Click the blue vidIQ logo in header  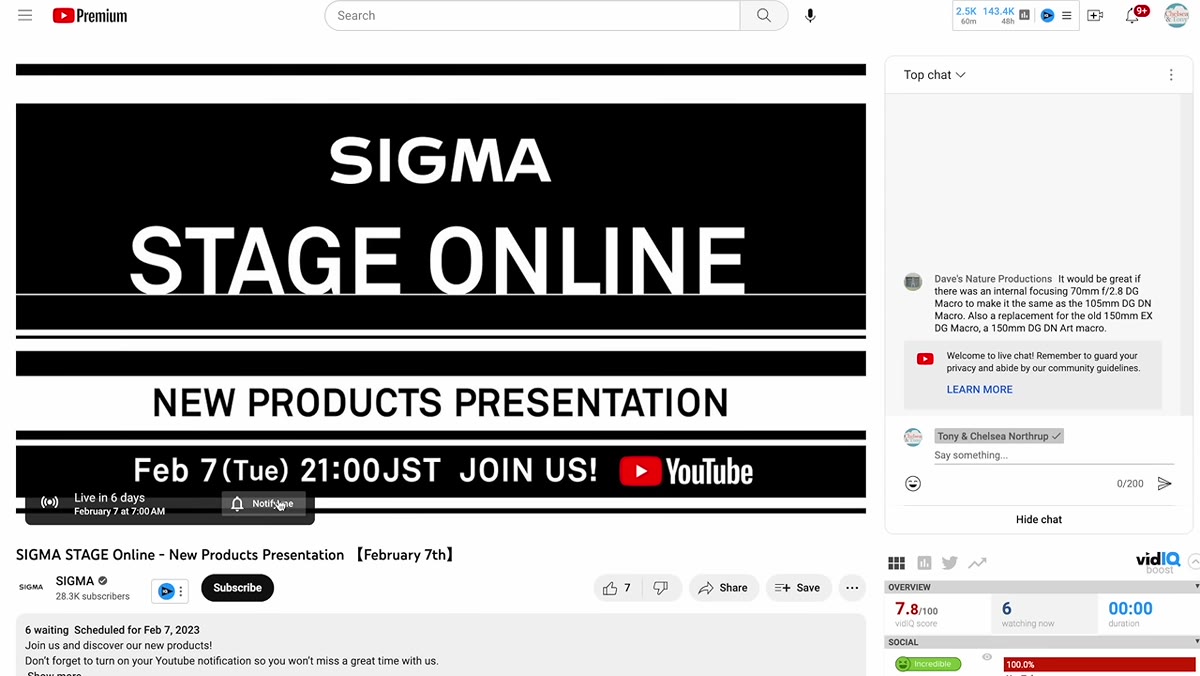click(1047, 16)
